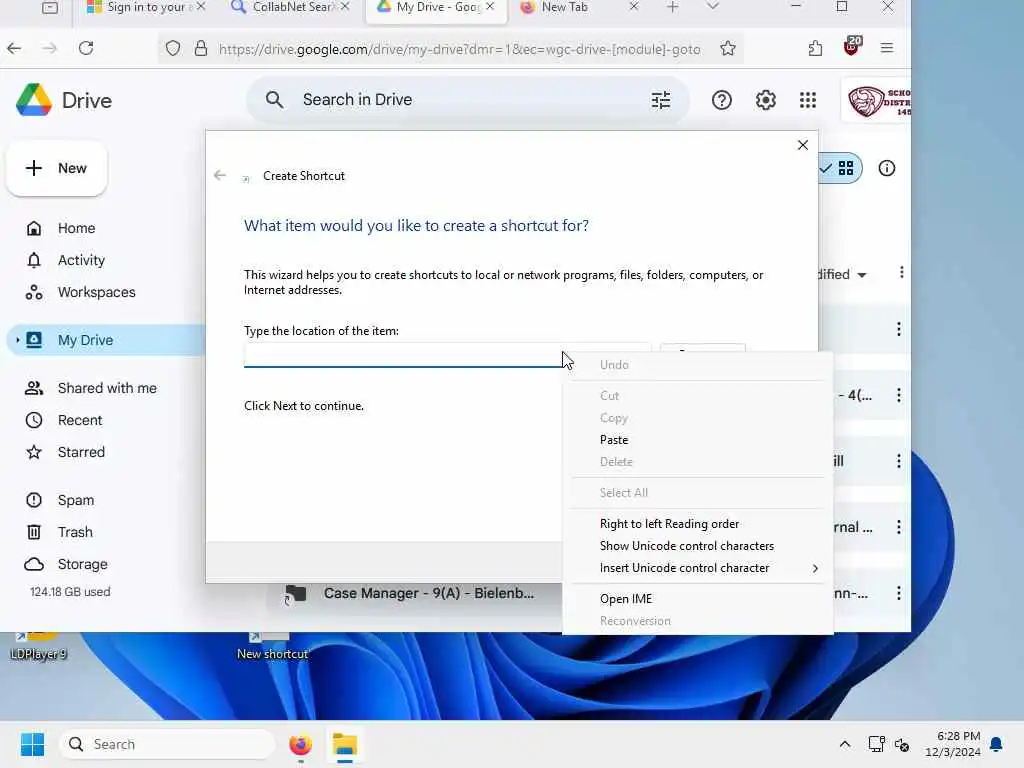Click the uBlock extension badge icon
1024x768 pixels.
(852, 46)
